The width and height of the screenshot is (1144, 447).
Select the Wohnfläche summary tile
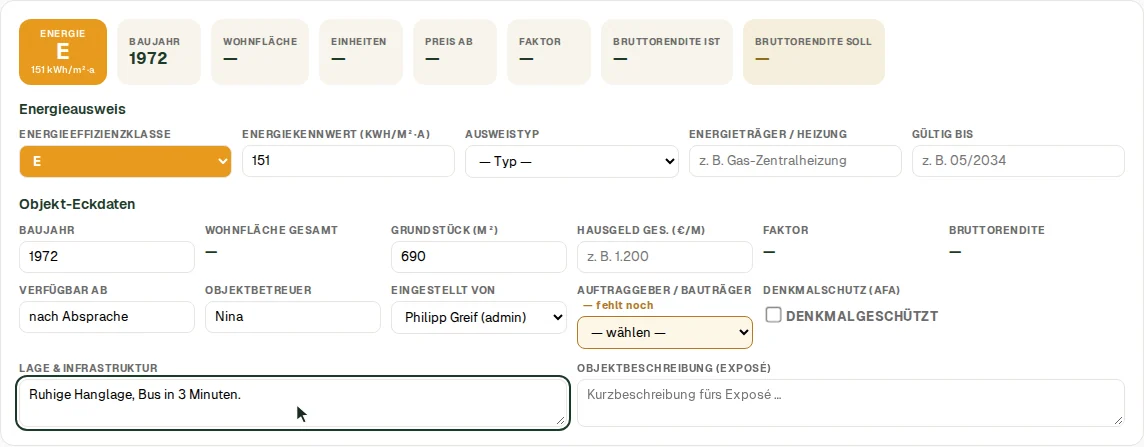click(x=260, y=52)
